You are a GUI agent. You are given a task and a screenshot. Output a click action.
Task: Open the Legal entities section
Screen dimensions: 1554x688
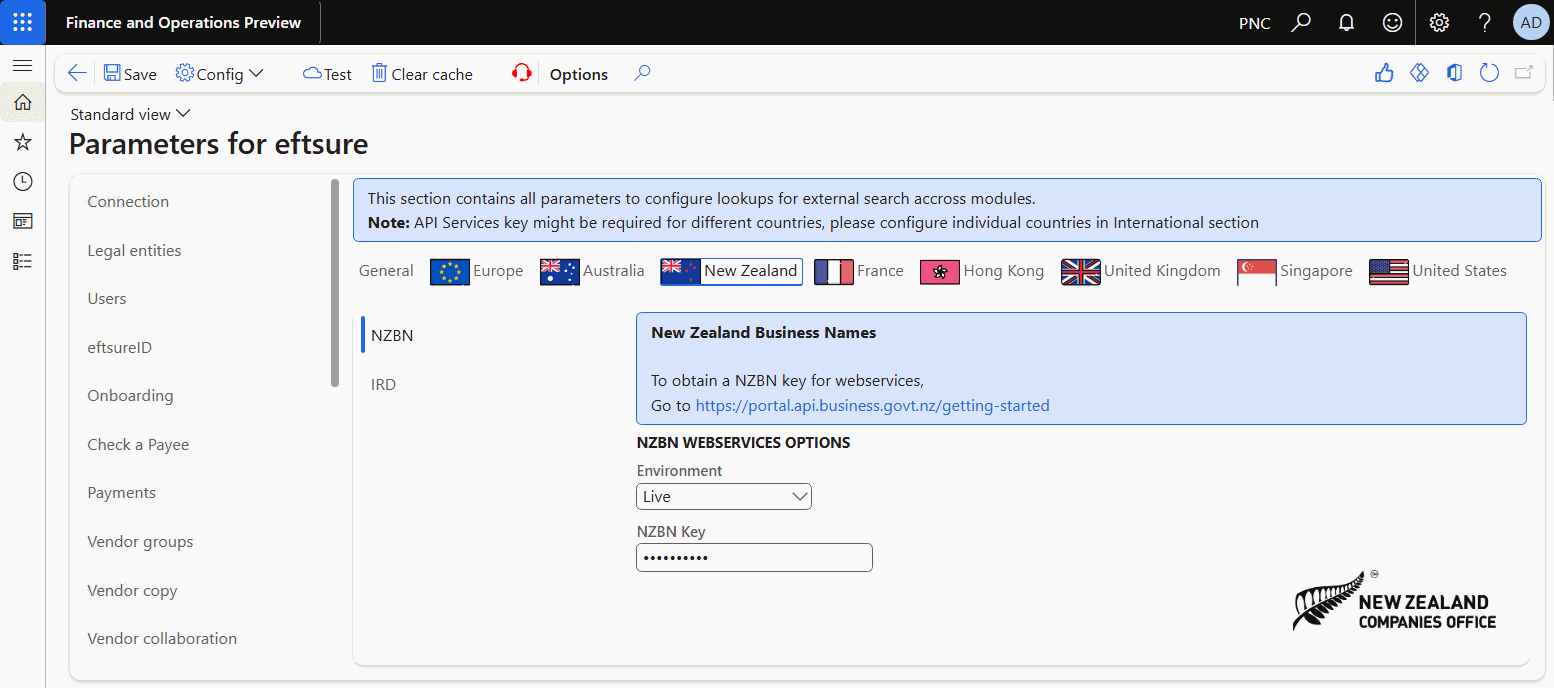[x=134, y=250]
